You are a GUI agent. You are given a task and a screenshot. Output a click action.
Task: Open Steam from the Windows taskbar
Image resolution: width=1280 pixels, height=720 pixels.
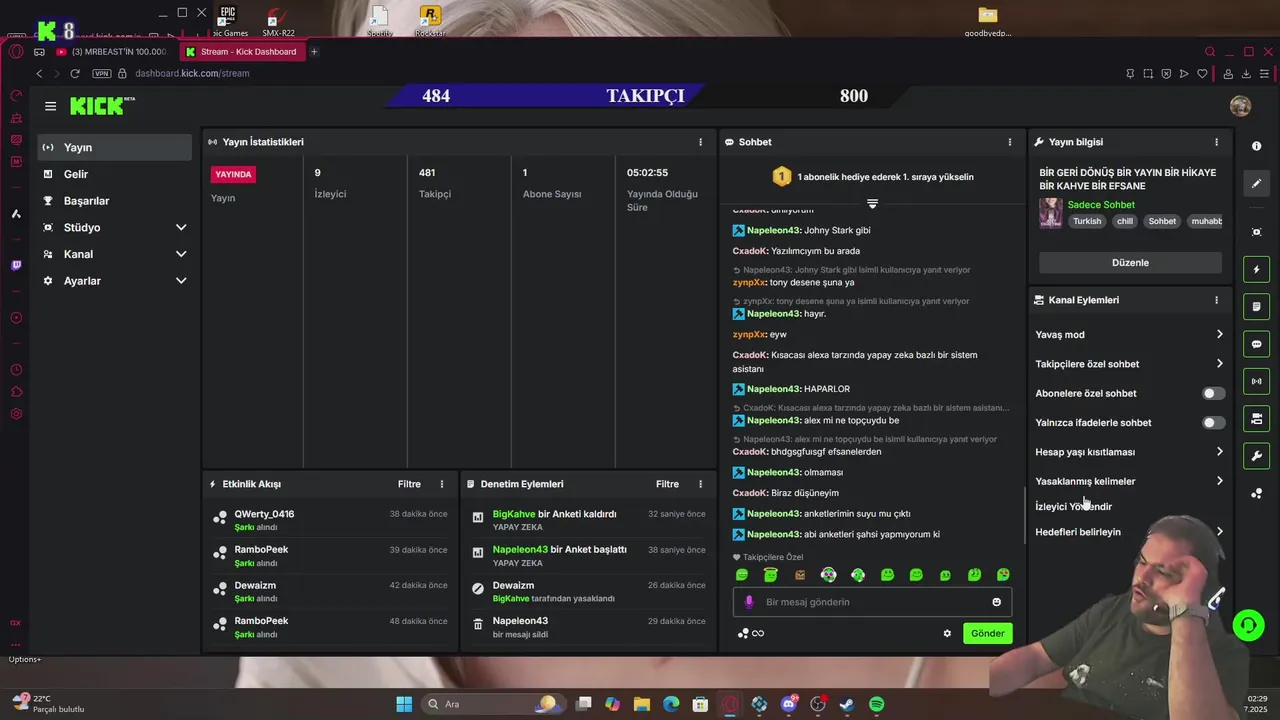pos(847,704)
